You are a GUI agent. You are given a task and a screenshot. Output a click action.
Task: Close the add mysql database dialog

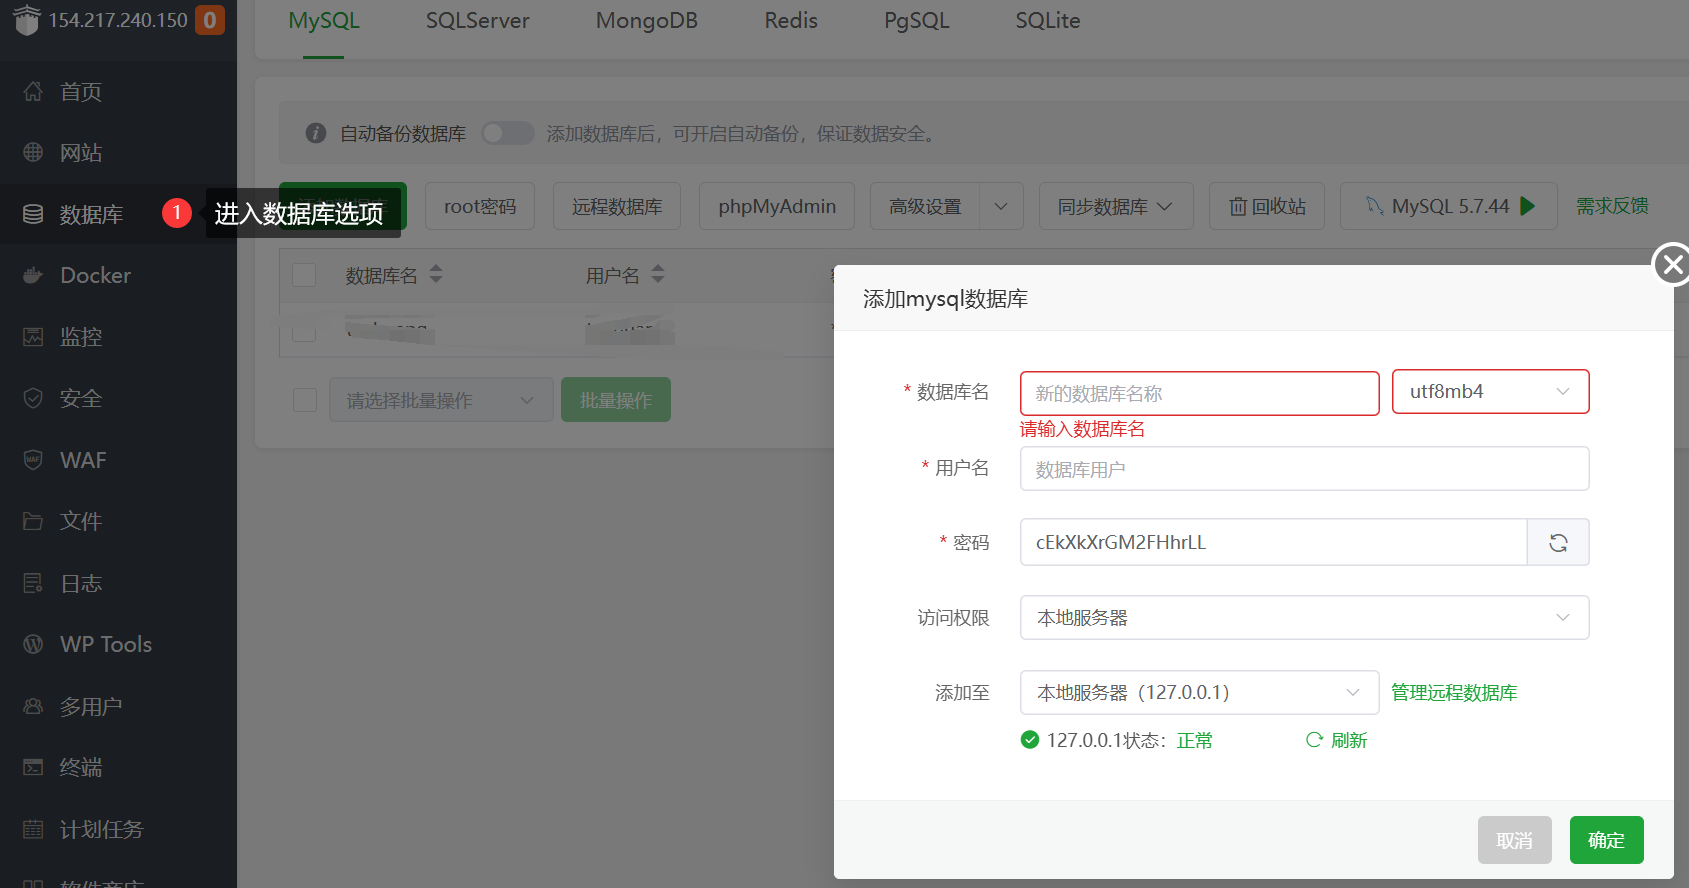pos(1671,265)
